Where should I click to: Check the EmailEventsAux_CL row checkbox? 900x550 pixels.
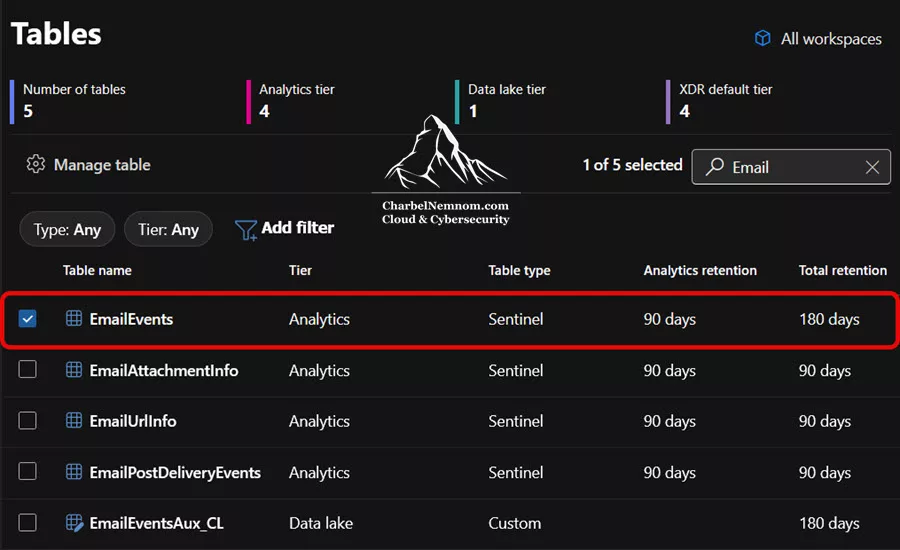coord(28,522)
